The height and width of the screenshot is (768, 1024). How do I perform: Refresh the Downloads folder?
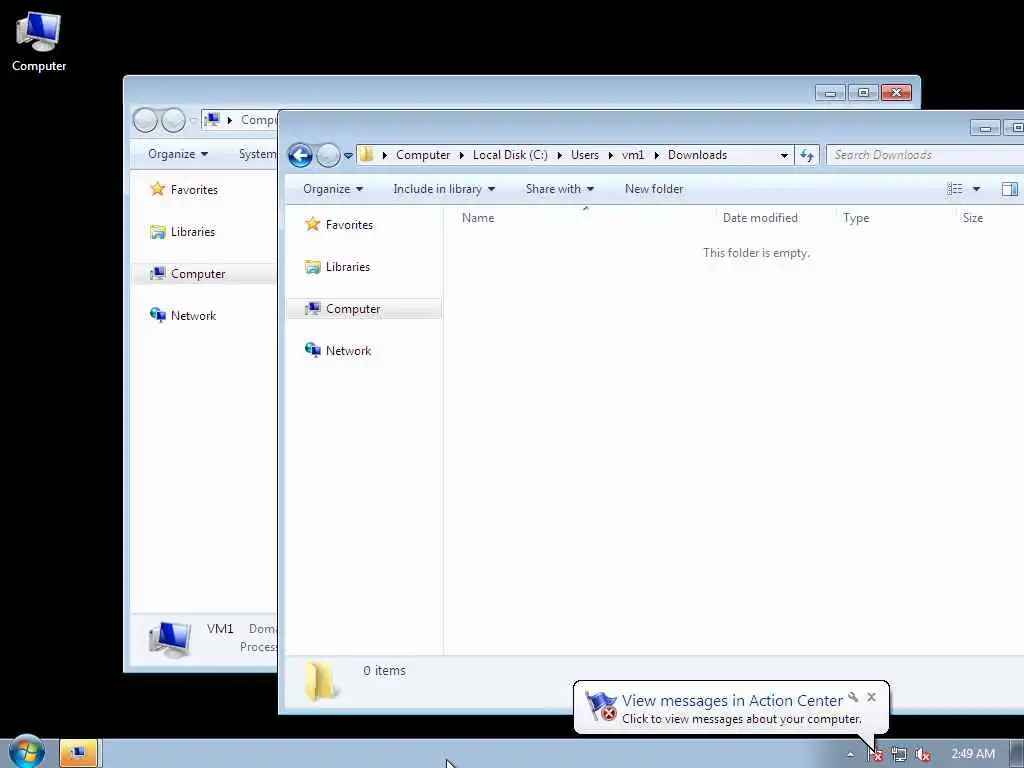[807, 155]
